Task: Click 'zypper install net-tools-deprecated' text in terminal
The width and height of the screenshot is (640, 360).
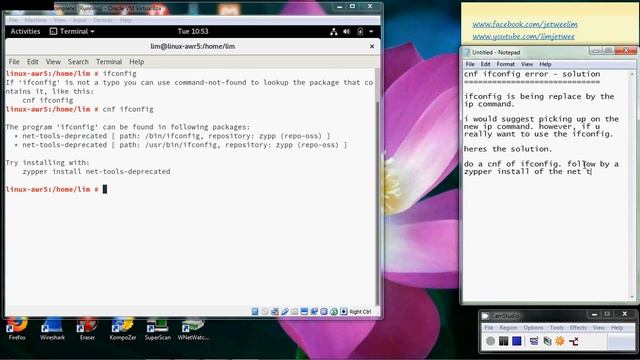Action: click(96, 171)
